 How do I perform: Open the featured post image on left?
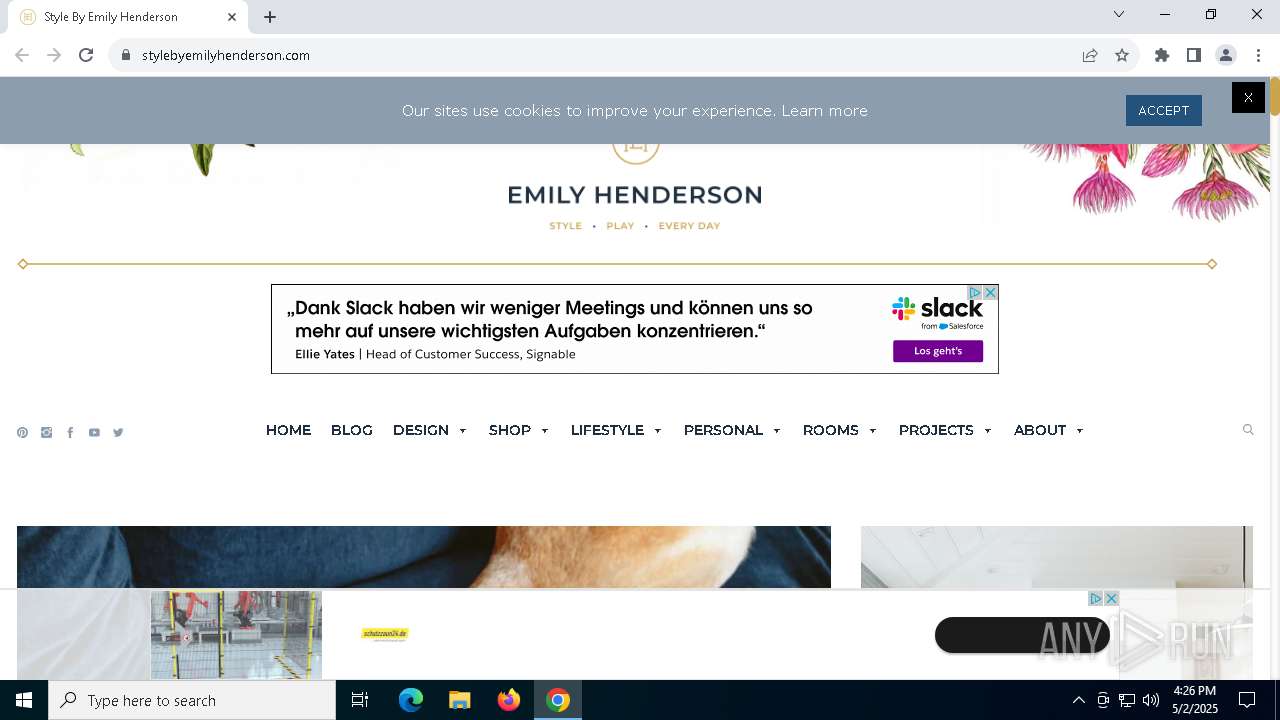(x=424, y=557)
